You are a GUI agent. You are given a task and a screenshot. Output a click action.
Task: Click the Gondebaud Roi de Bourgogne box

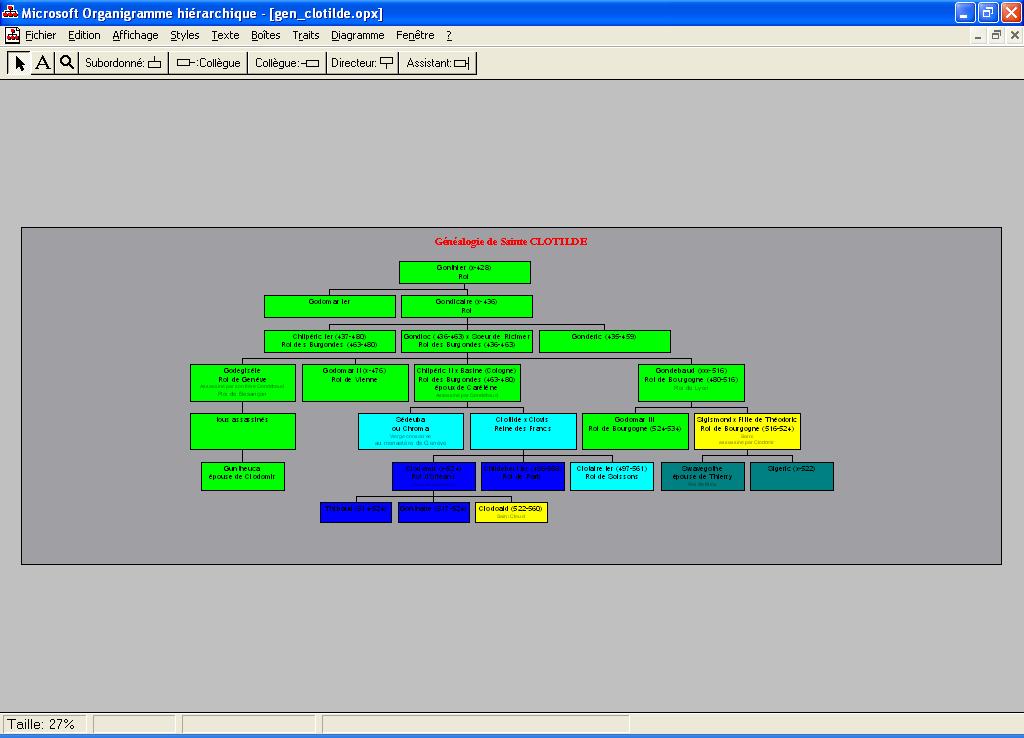pyautogui.click(x=691, y=382)
